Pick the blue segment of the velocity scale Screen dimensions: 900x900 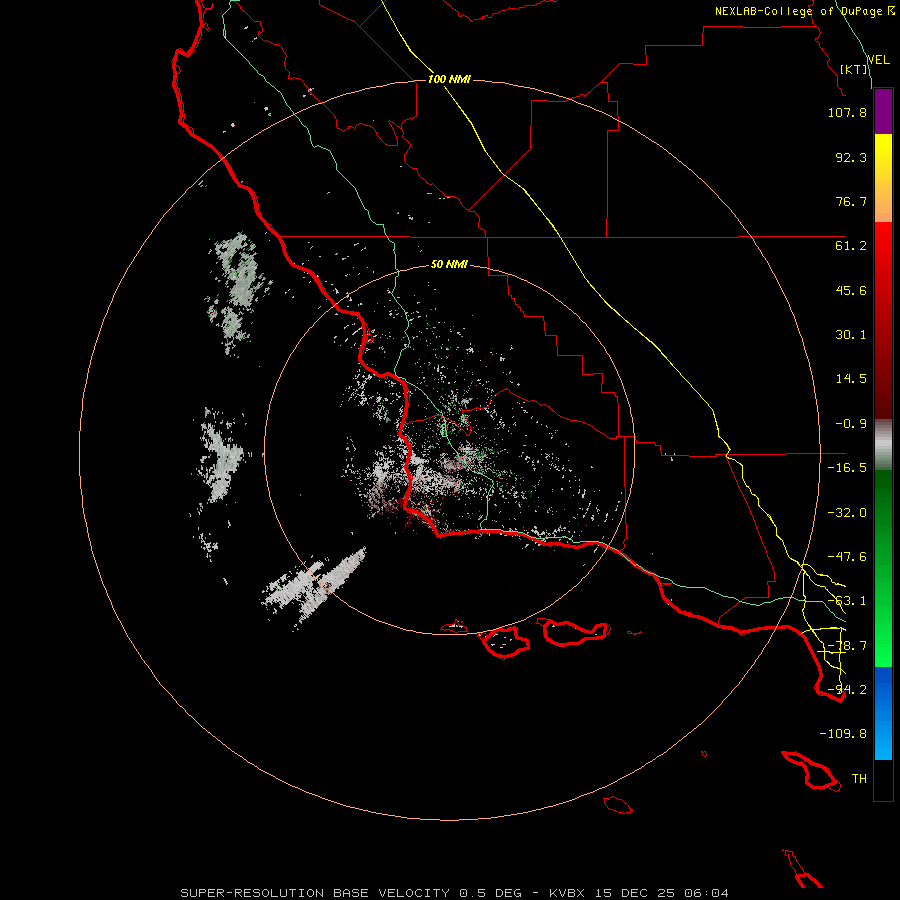(x=883, y=713)
